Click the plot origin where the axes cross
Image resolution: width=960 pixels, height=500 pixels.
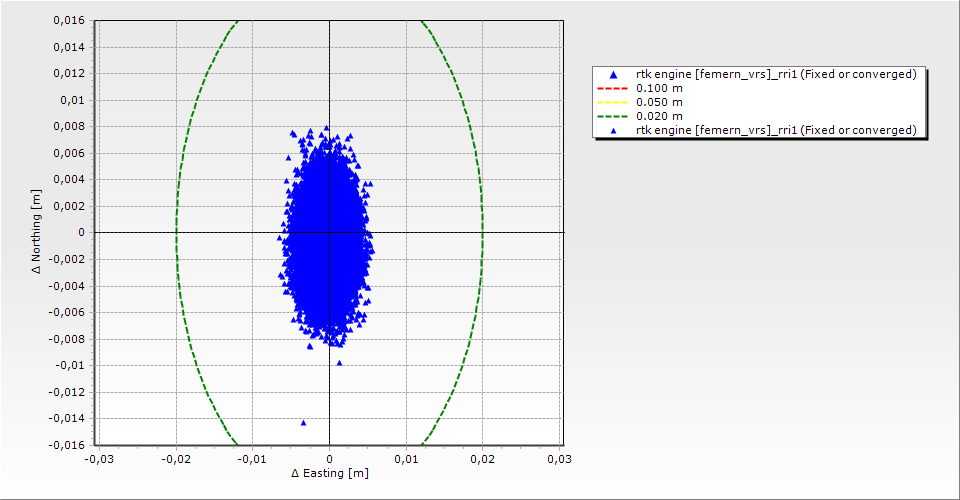coord(330,232)
